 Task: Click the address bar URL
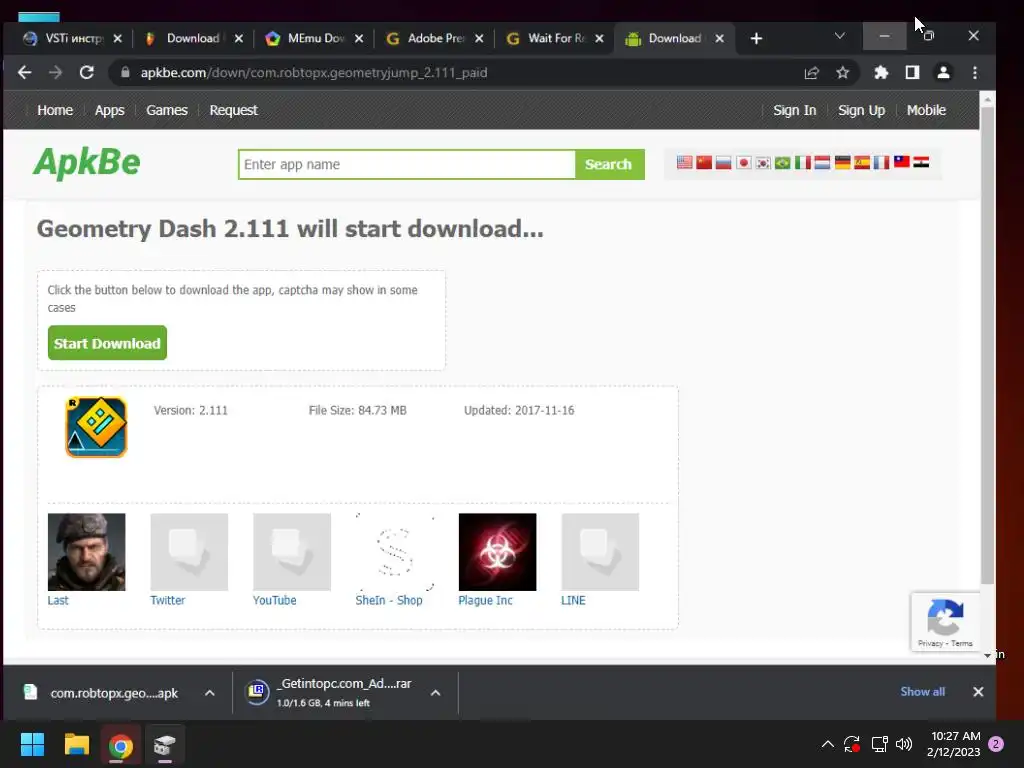click(x=313, y=72)
